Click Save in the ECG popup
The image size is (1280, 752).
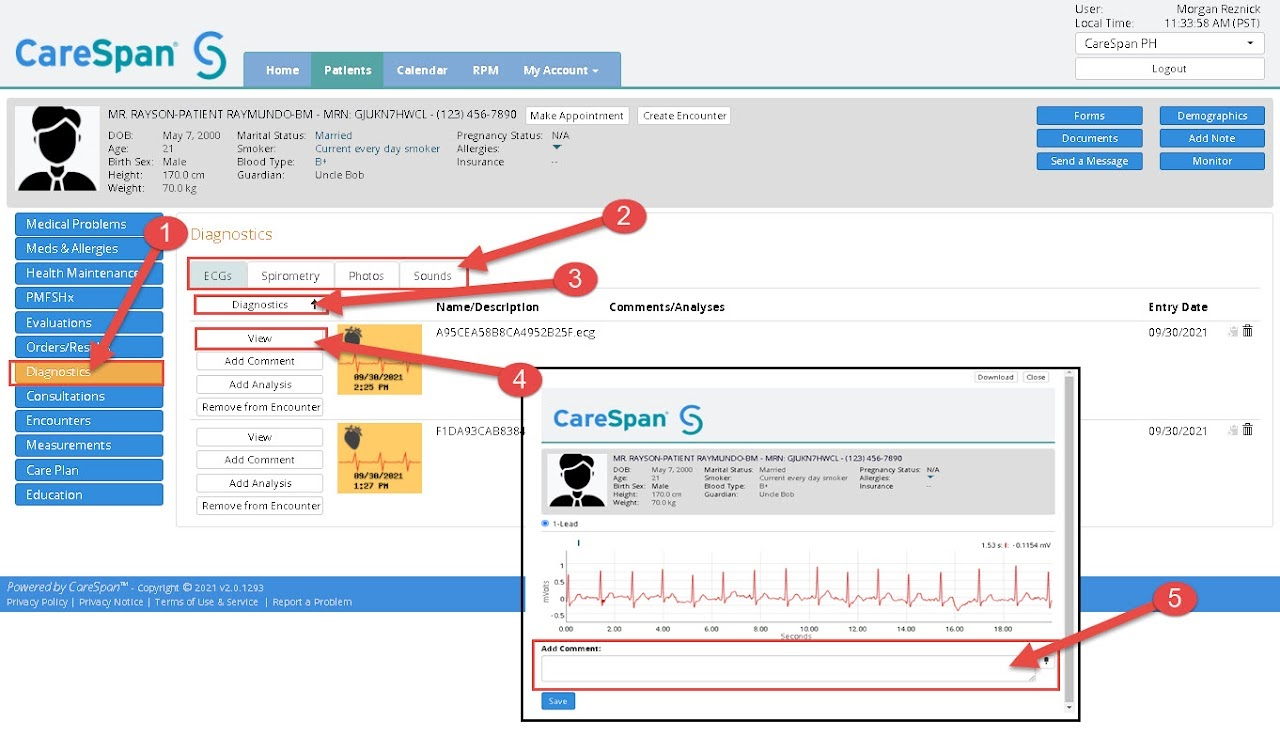(558, 701)
